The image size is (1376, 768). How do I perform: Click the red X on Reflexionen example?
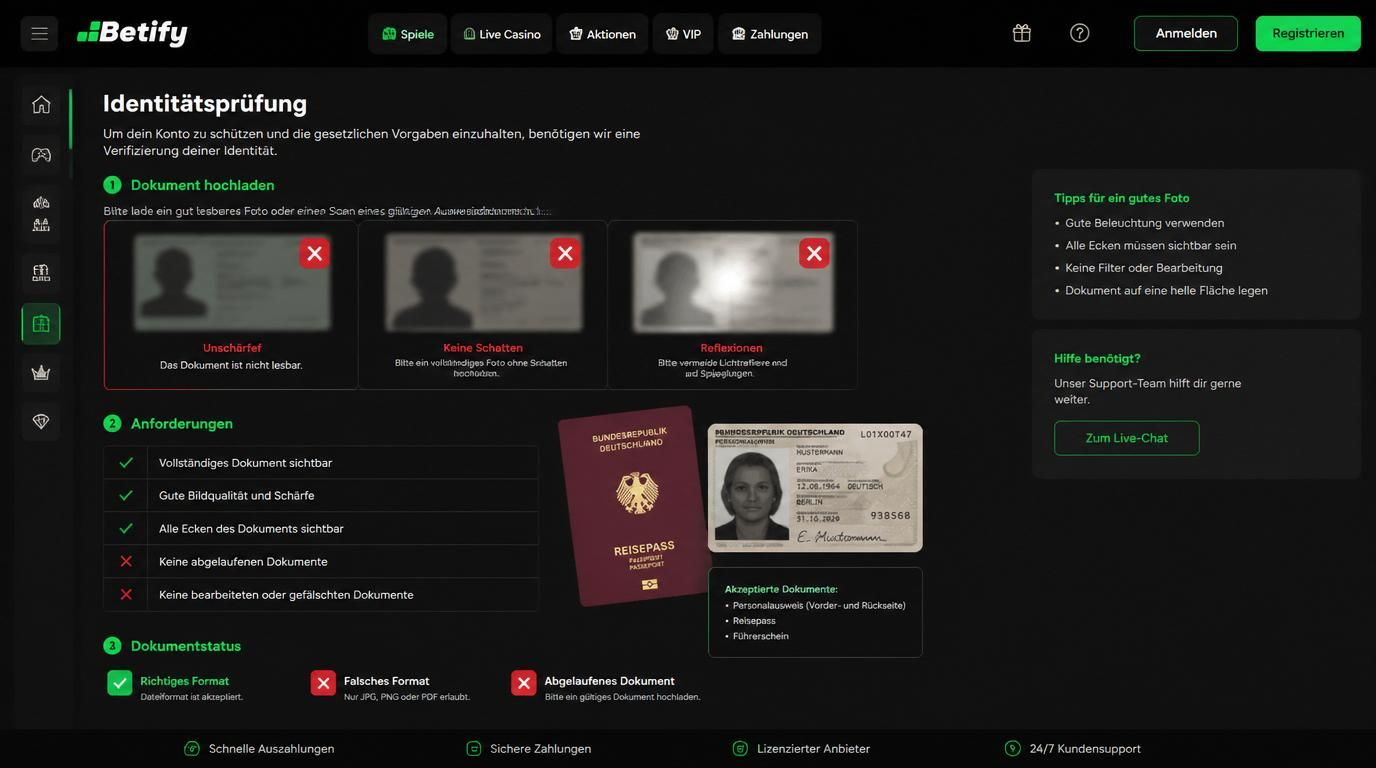(x=814, y=254)
